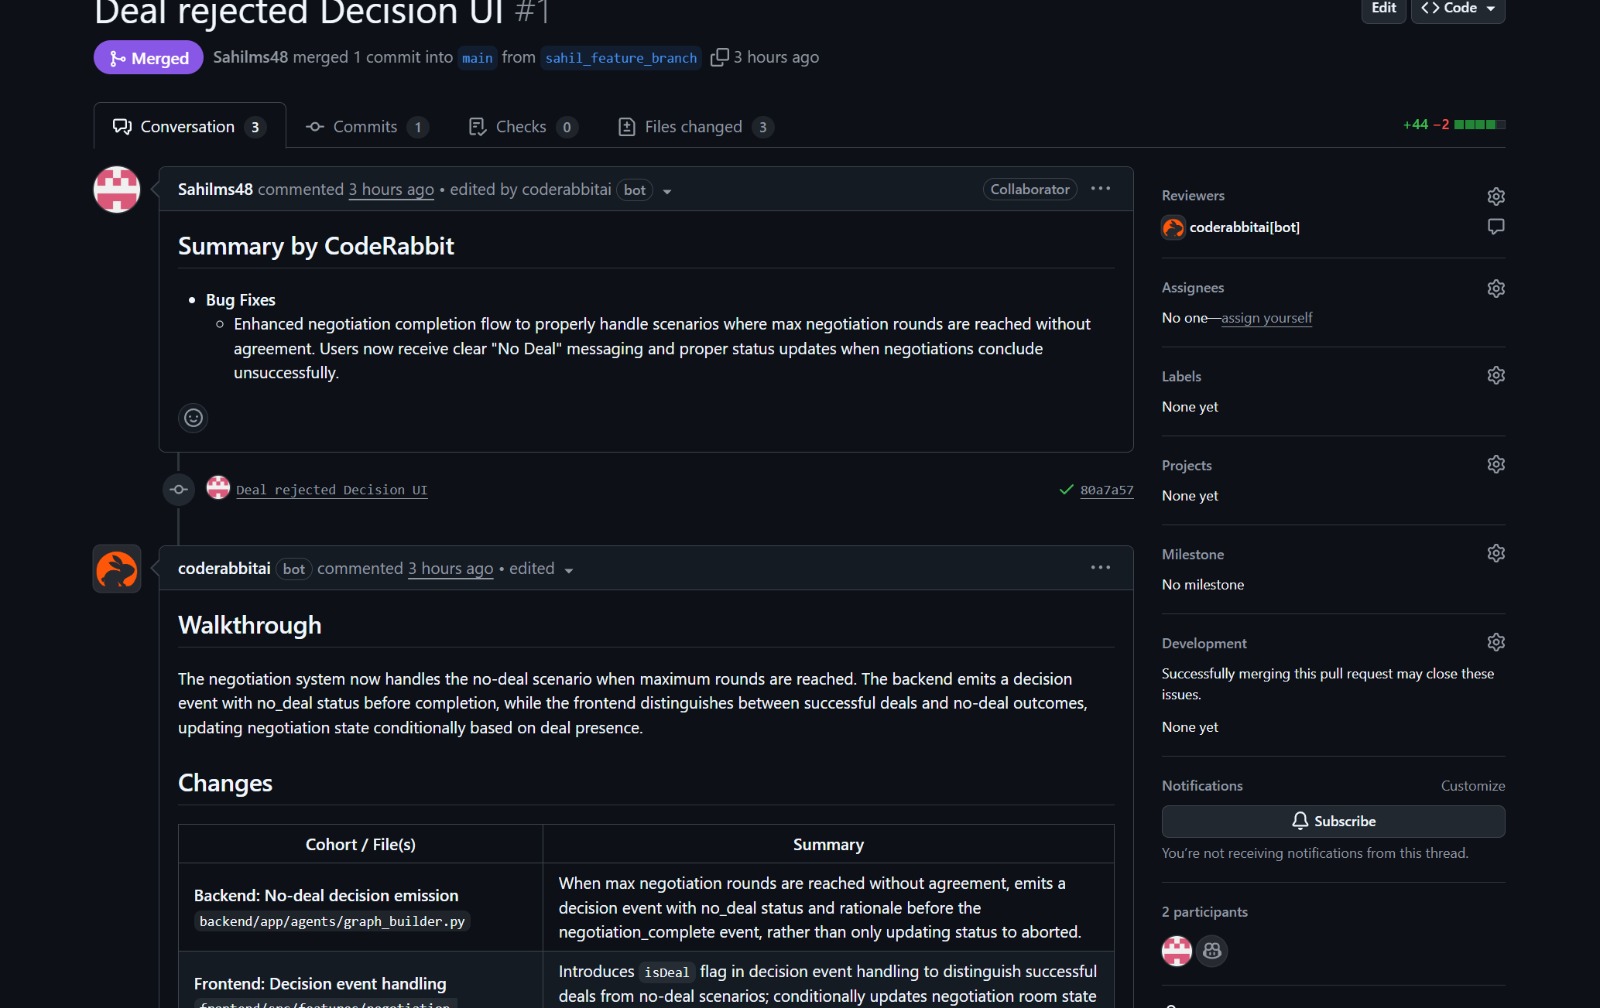Screen dimensions: 1600x1008
Task: Open the three-dot menu on Sahilms48's comment
Action: click(x=1100, y=189)
